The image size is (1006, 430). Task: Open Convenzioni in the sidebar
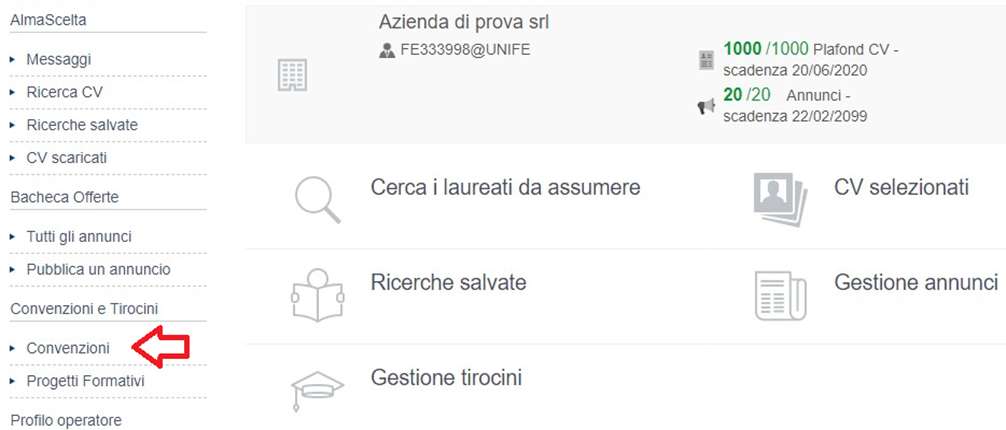[x=68, y=348]
